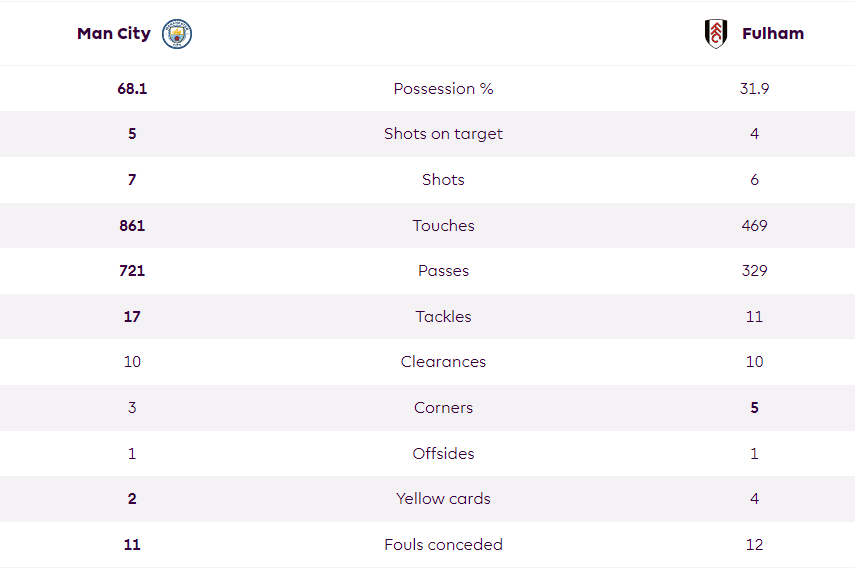Image resolution: width=855 pixels, height=571 pixels.
Task: Select the Corners stat label
Action: click(x=443, y=408)
